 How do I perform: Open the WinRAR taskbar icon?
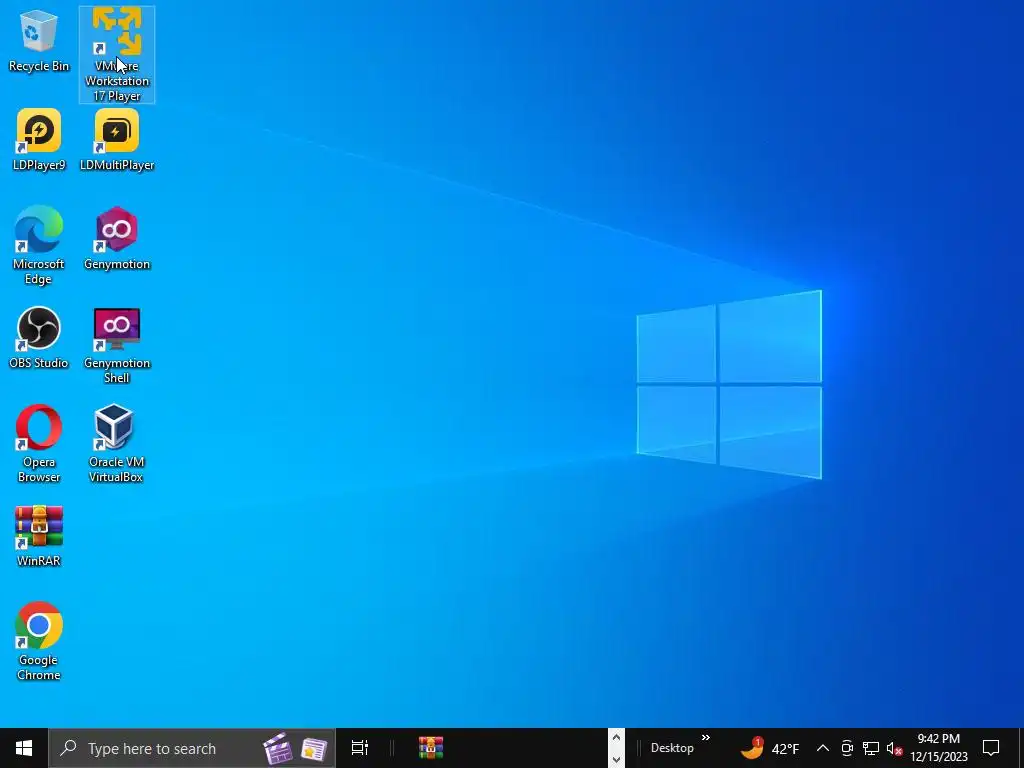point(431,748)
